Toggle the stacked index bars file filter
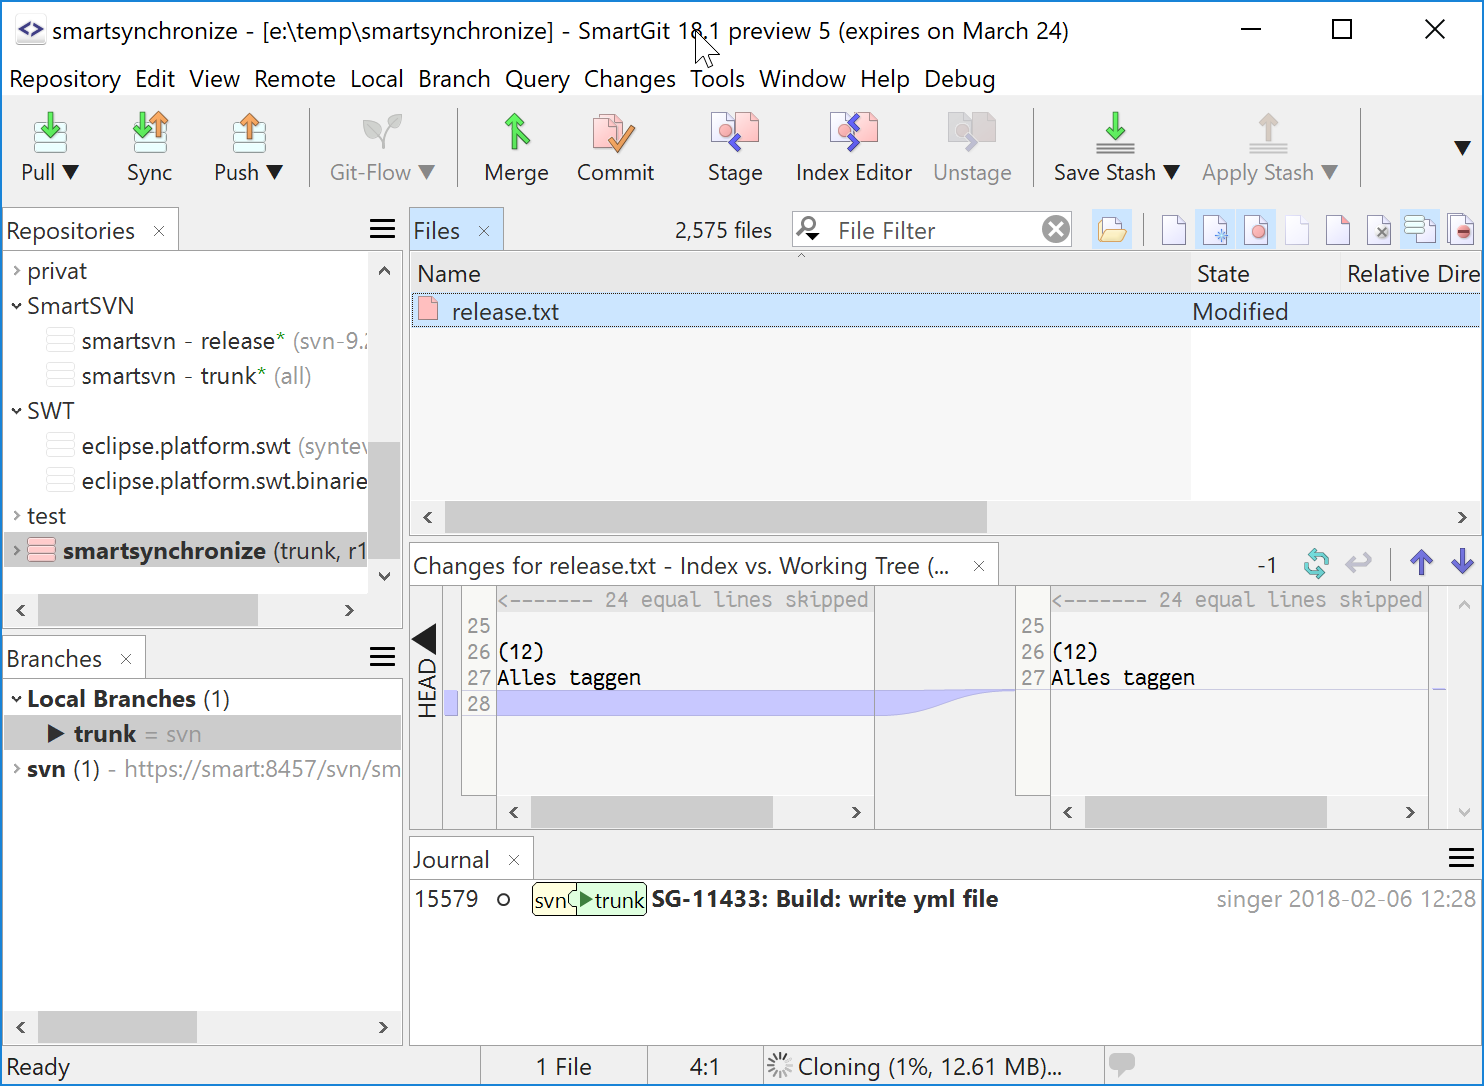The height and width of the screenshot is (1086, 1484). 1420,230
